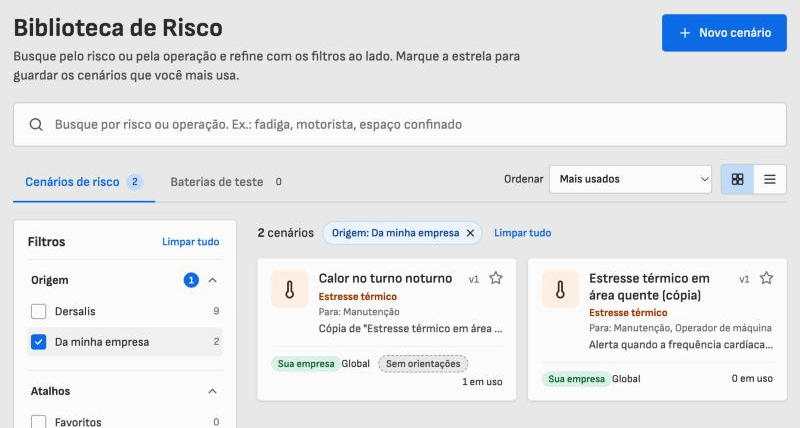Click the Sem orientações badge
Image resolution: width=800 pixels, height=428 pixels.
[423, 364]
